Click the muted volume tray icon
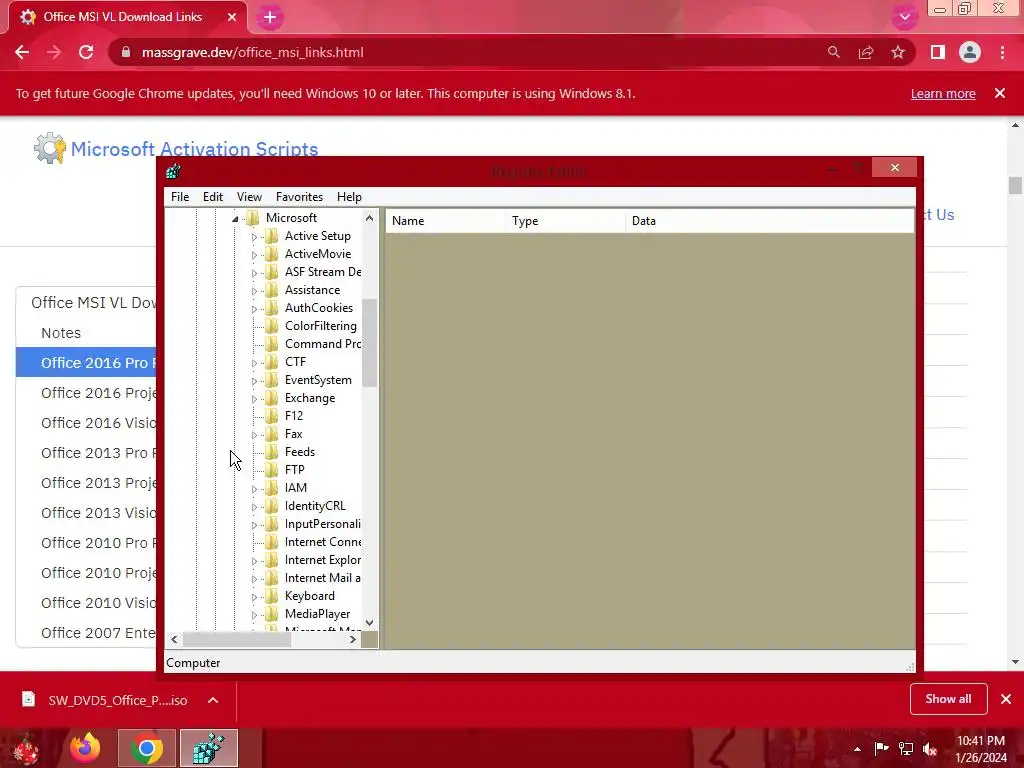 (x=930, y=749)
